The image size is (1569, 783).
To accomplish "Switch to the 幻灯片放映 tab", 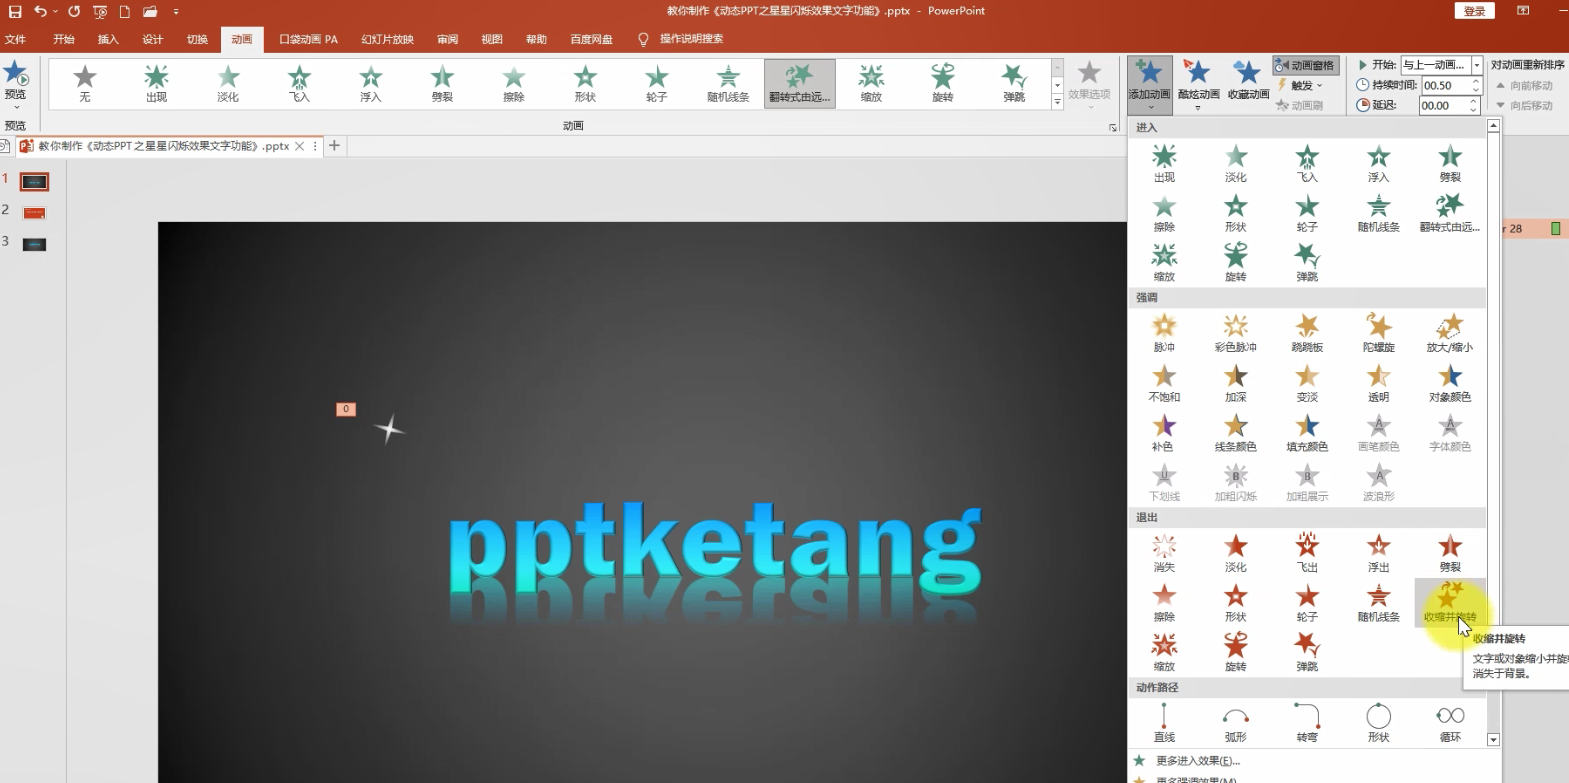I will click(x=387, y=39).
